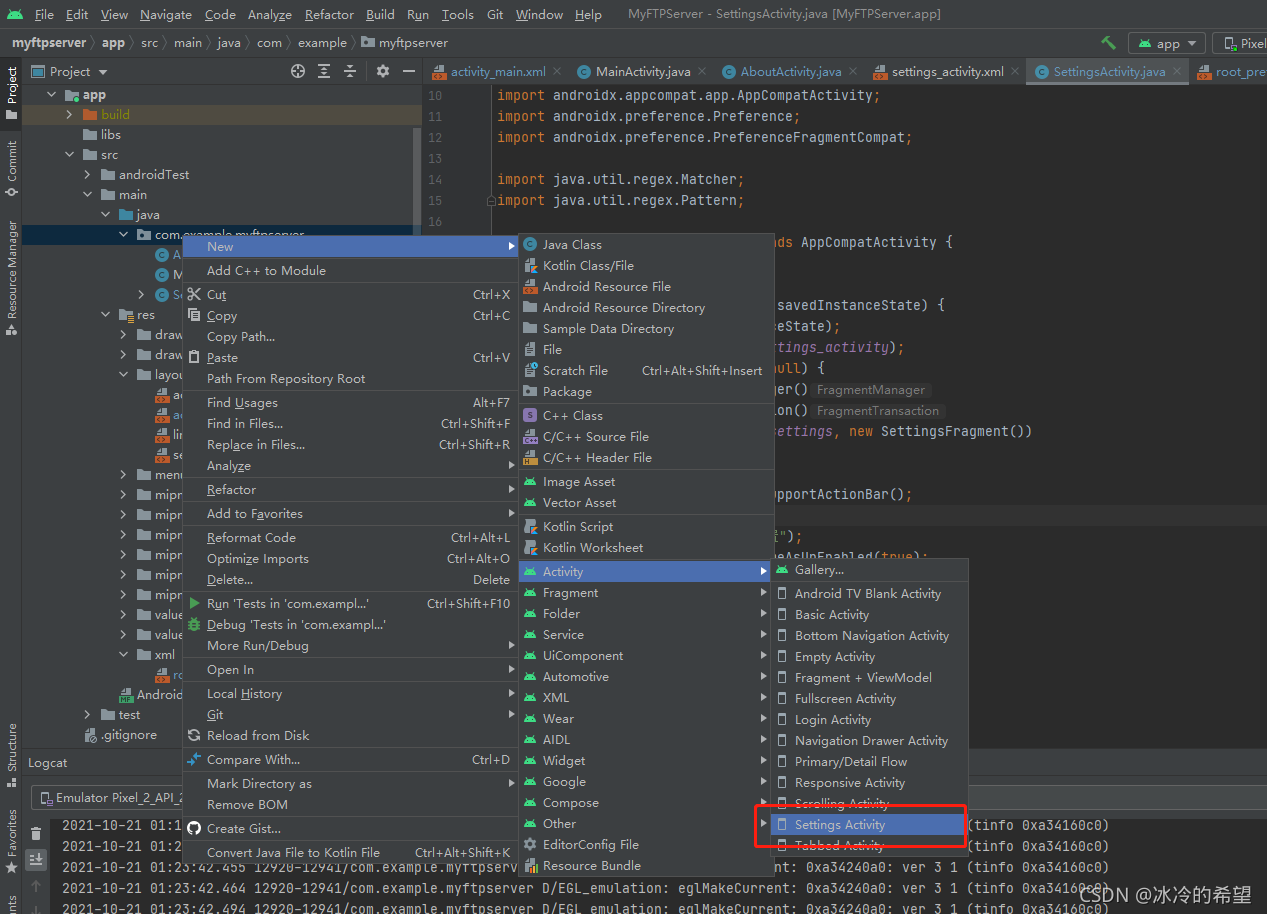Click the Collapse All icon in Project panel
The width and height of the screenshot is (1267, 914).
[x=350, y=71]
